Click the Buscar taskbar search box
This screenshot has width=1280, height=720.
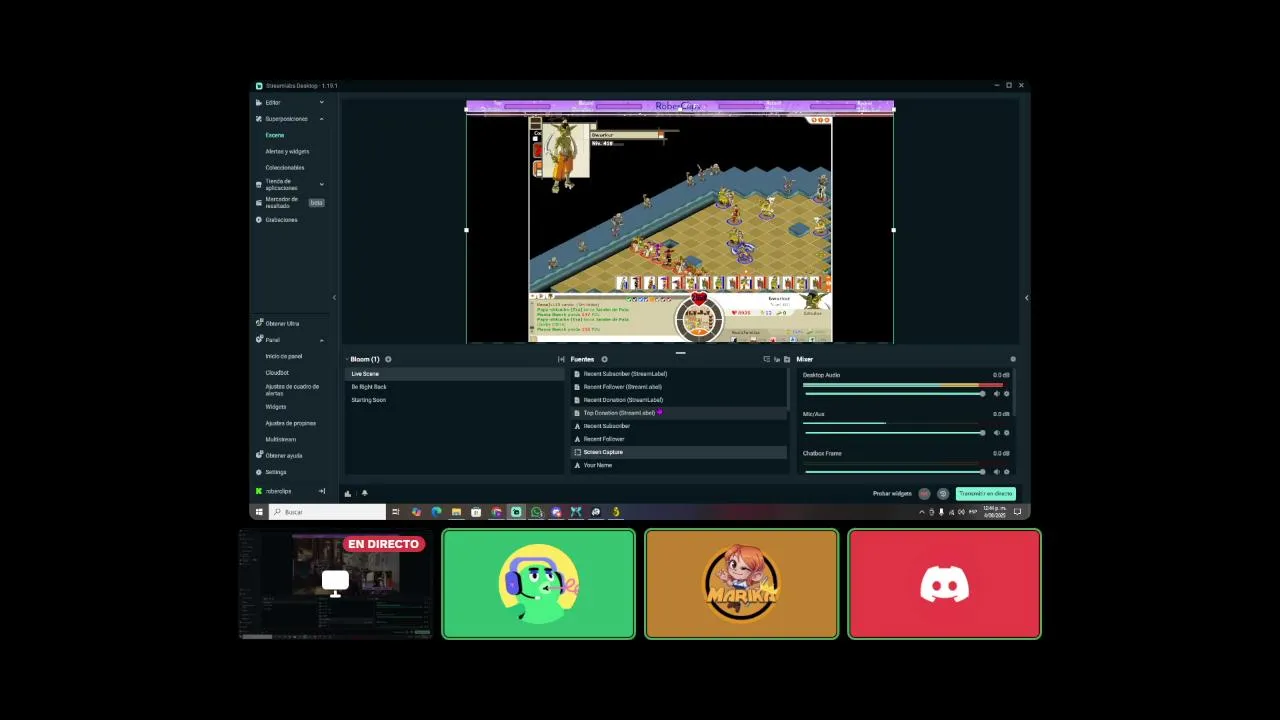327,512
